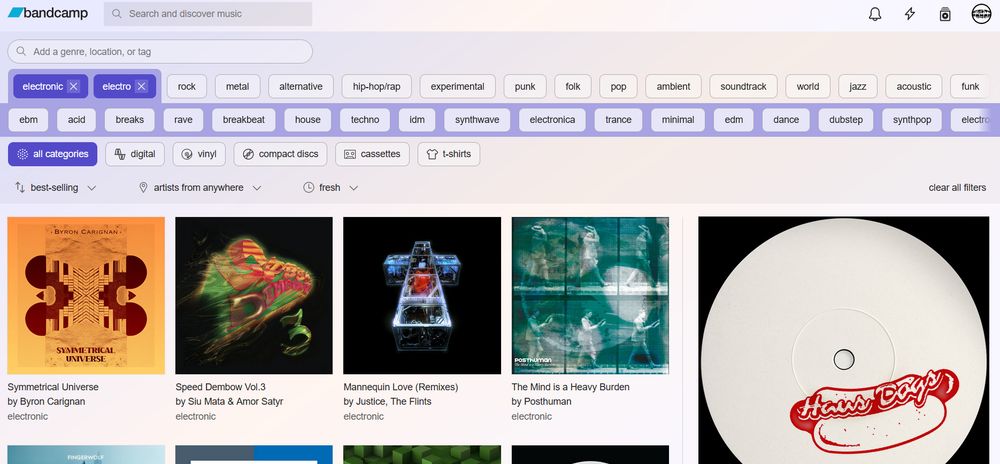This screenshot has width=1000, height=464.
Task: Choose the edm subgenre tag
Action: tap(733, 120)
